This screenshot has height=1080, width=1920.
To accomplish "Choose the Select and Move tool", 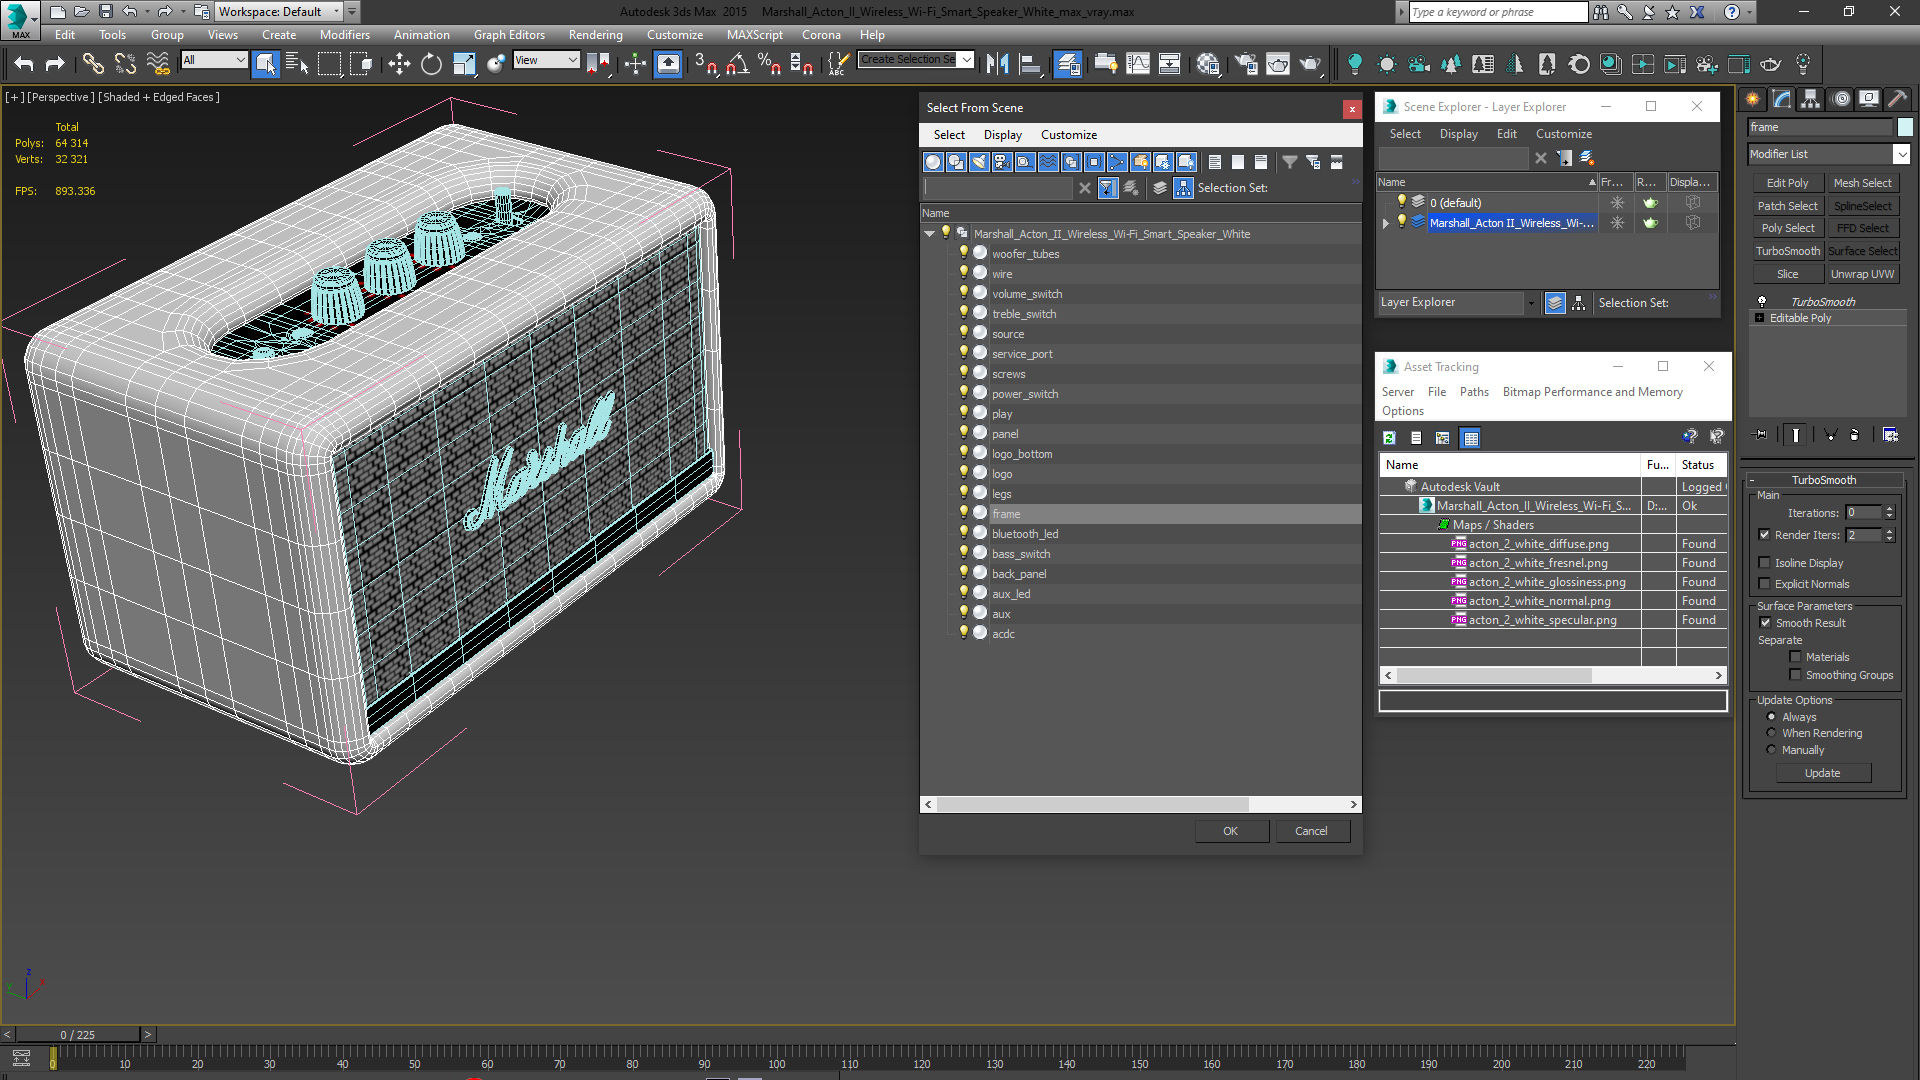I will (399, 64).
